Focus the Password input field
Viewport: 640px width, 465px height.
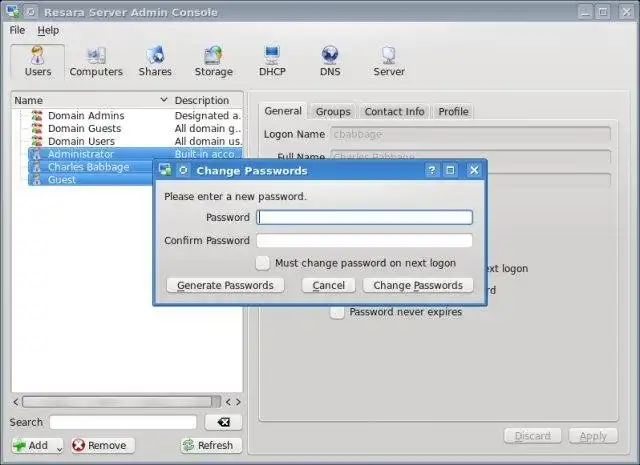point(364,217)
